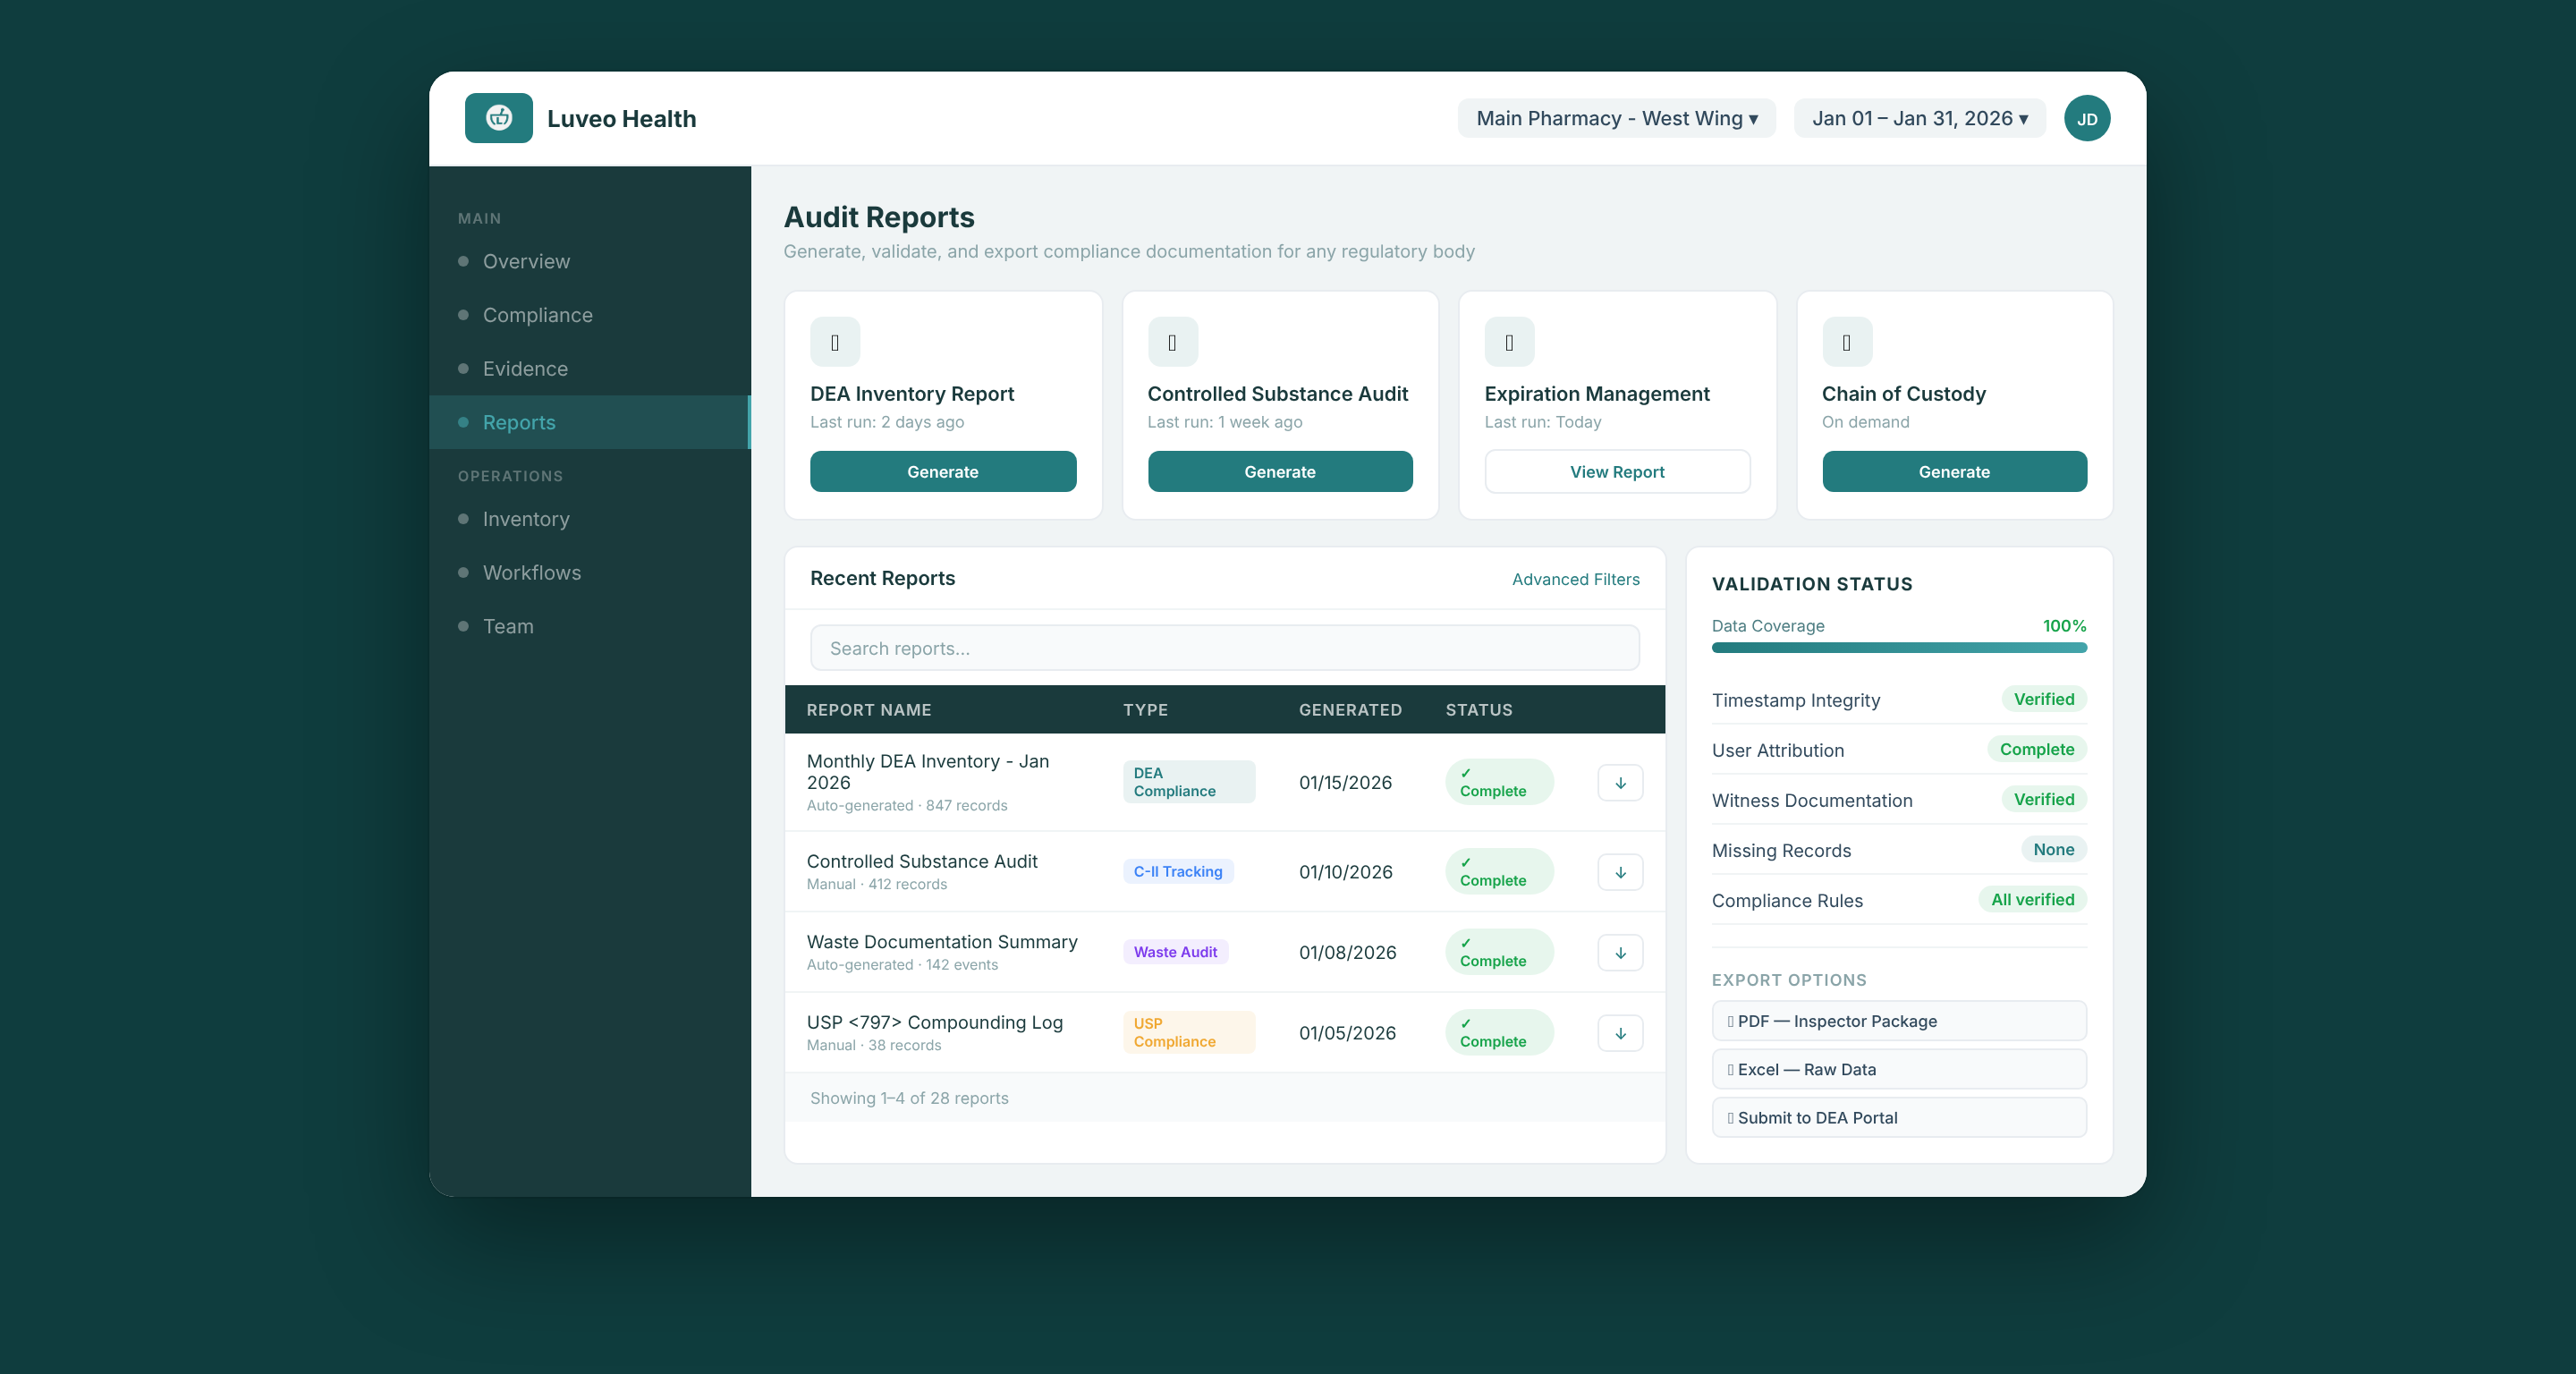Open Advanced Filters
The image size is (2576, 1374).
[x=1575, y=579]
